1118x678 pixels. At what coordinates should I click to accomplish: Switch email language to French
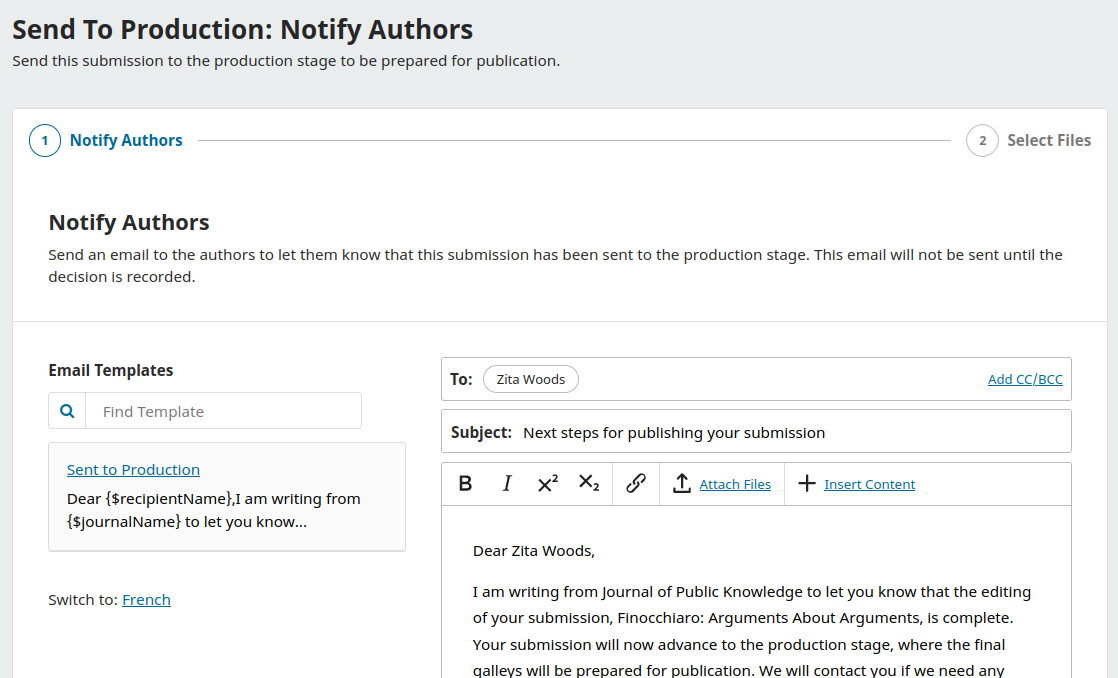[146, 600]
